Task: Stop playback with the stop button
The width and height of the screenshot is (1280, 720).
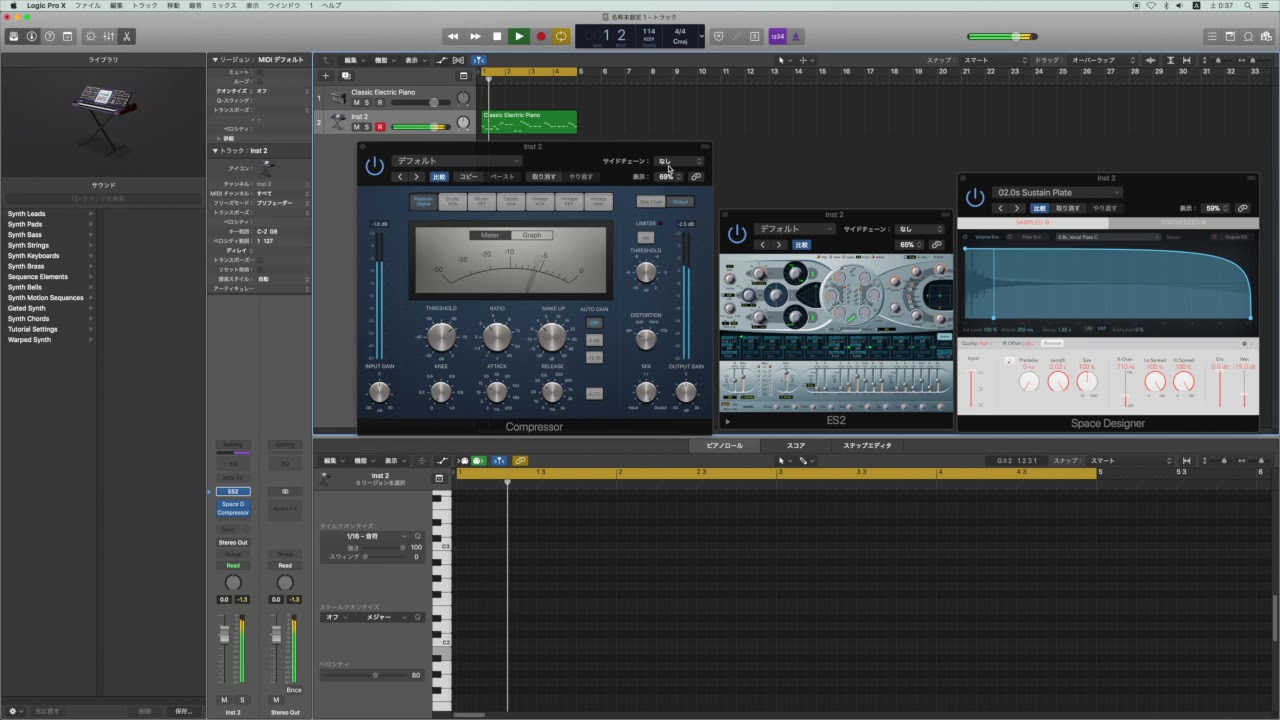Action: click(497, 36)
